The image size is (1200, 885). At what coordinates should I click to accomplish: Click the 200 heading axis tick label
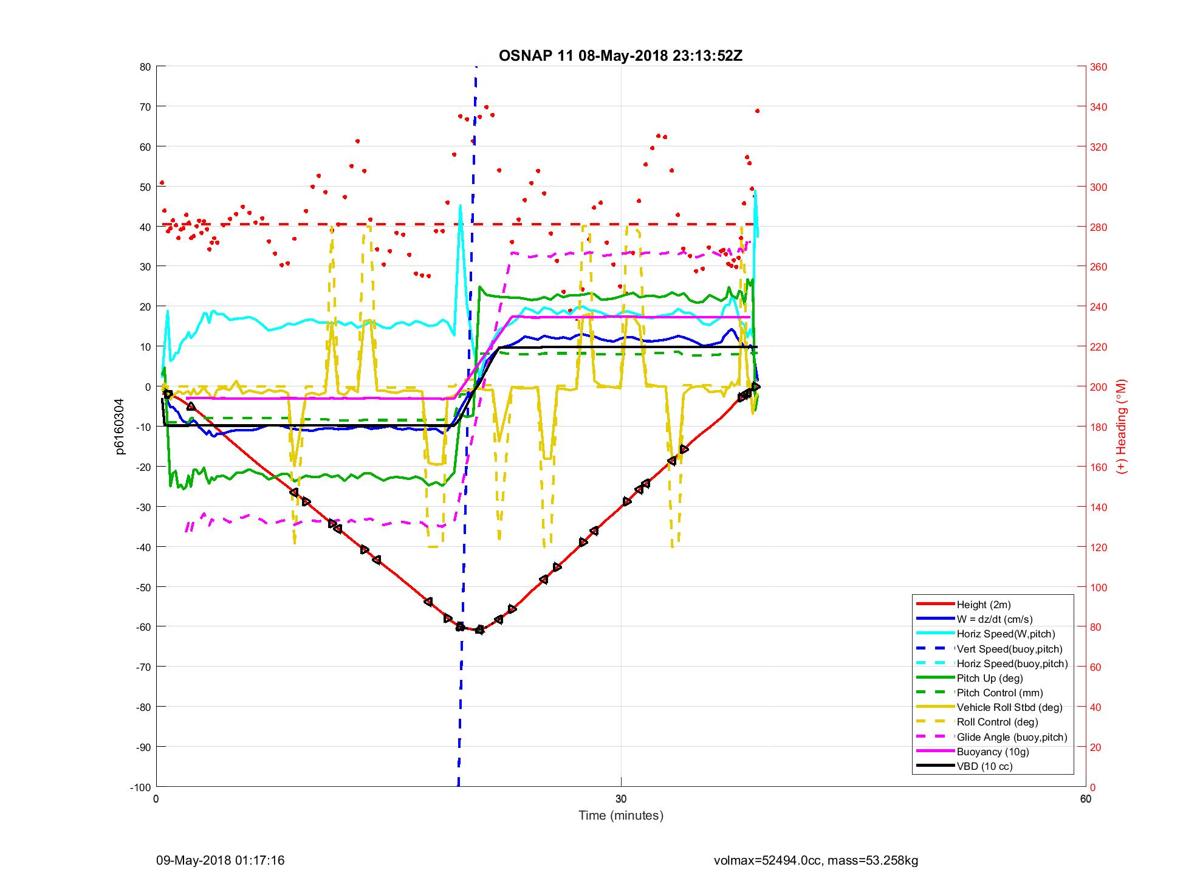point(1100,387)
